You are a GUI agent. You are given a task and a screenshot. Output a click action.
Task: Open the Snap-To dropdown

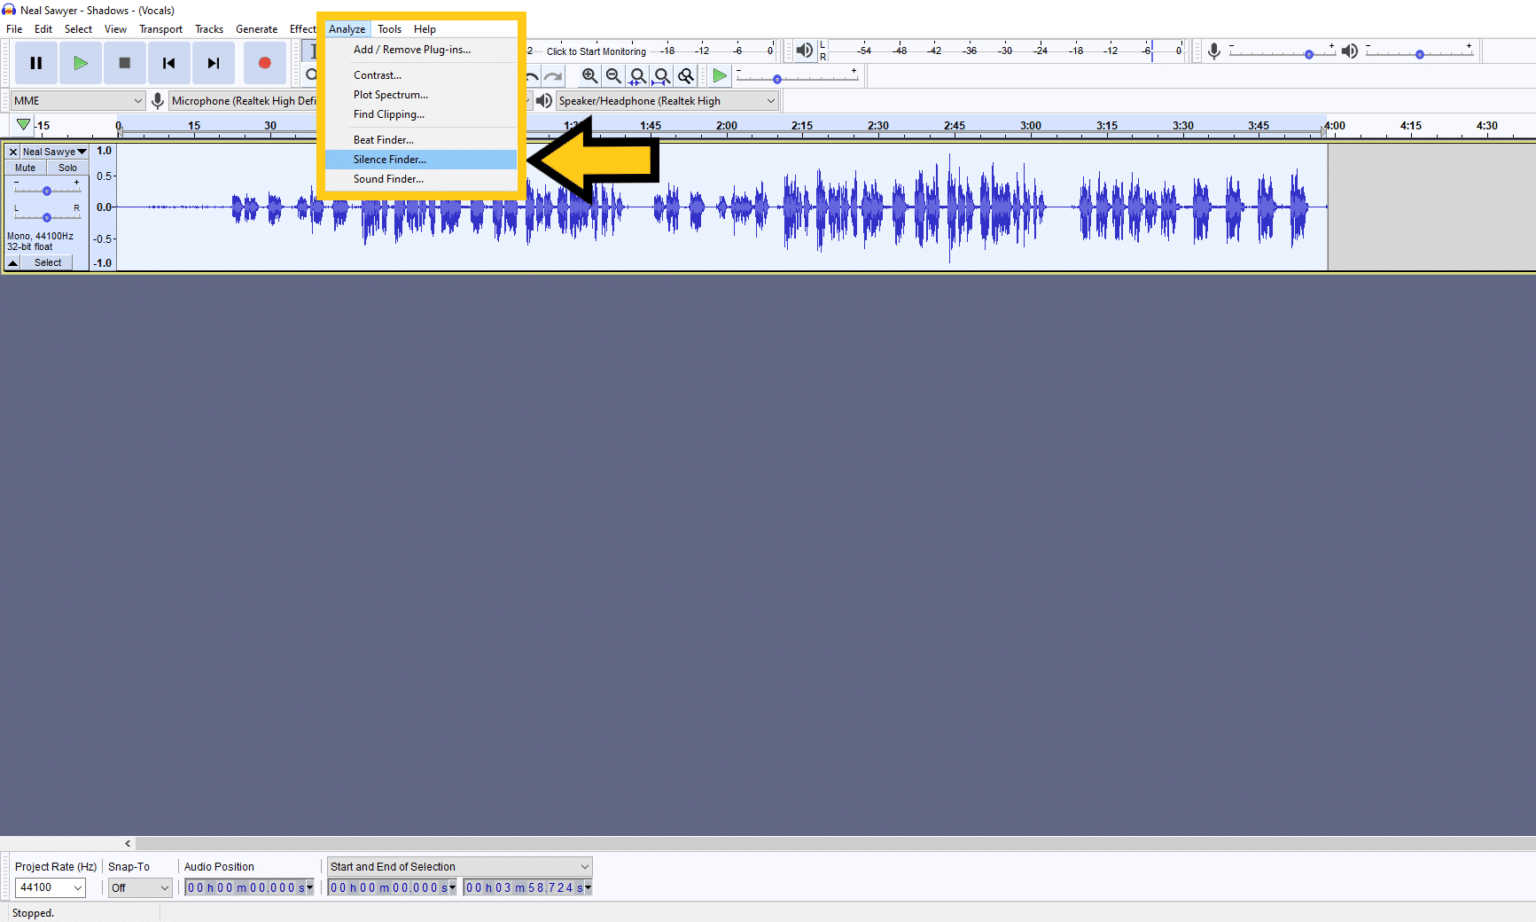pyautogui.click(x=139, y=887)
